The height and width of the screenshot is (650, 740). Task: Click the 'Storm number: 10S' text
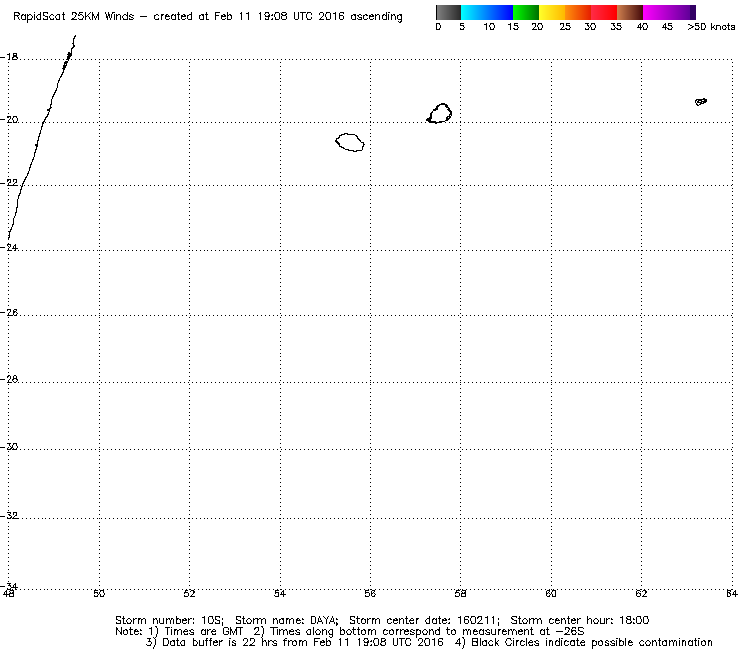click(x=168, y=620)
